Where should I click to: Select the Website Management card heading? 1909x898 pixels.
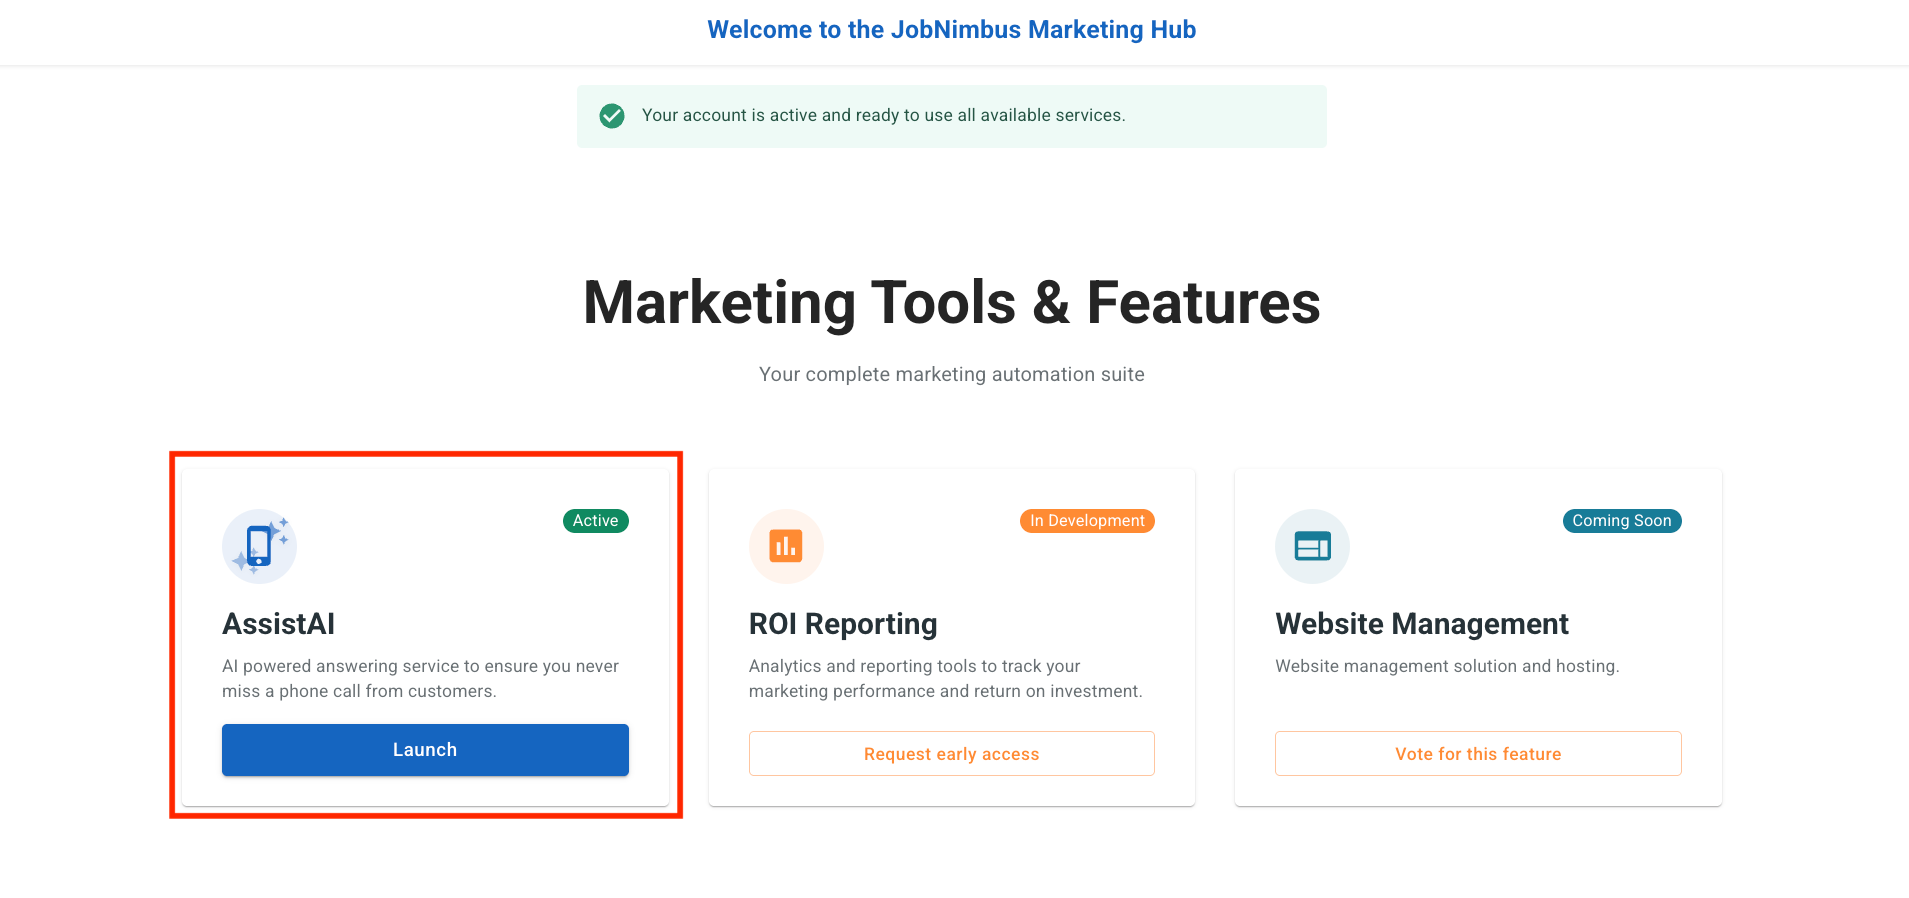(x=1421, y=624)
